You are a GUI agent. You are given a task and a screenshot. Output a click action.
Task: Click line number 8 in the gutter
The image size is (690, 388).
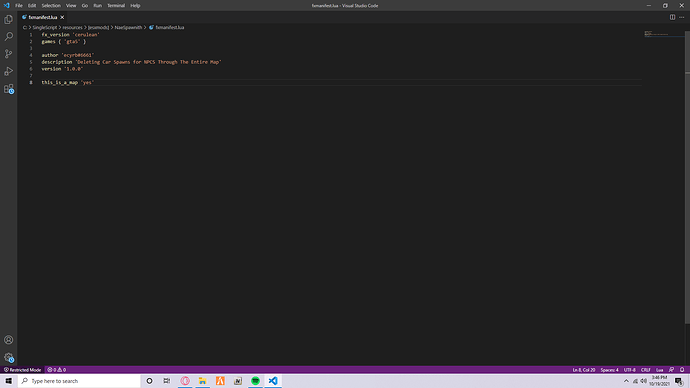coord(31,82)
